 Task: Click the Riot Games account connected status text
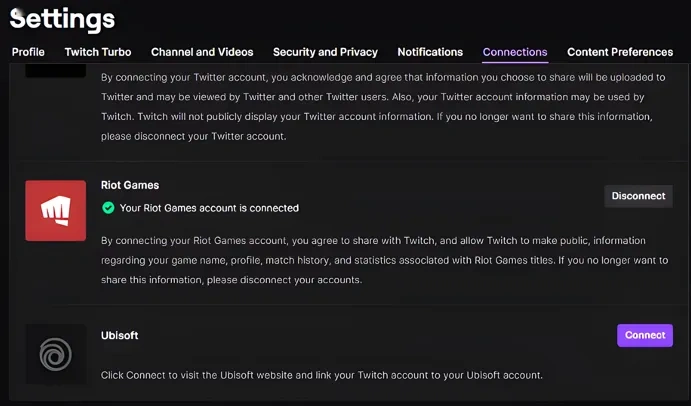pyautogui.click(x=209, y=208)
